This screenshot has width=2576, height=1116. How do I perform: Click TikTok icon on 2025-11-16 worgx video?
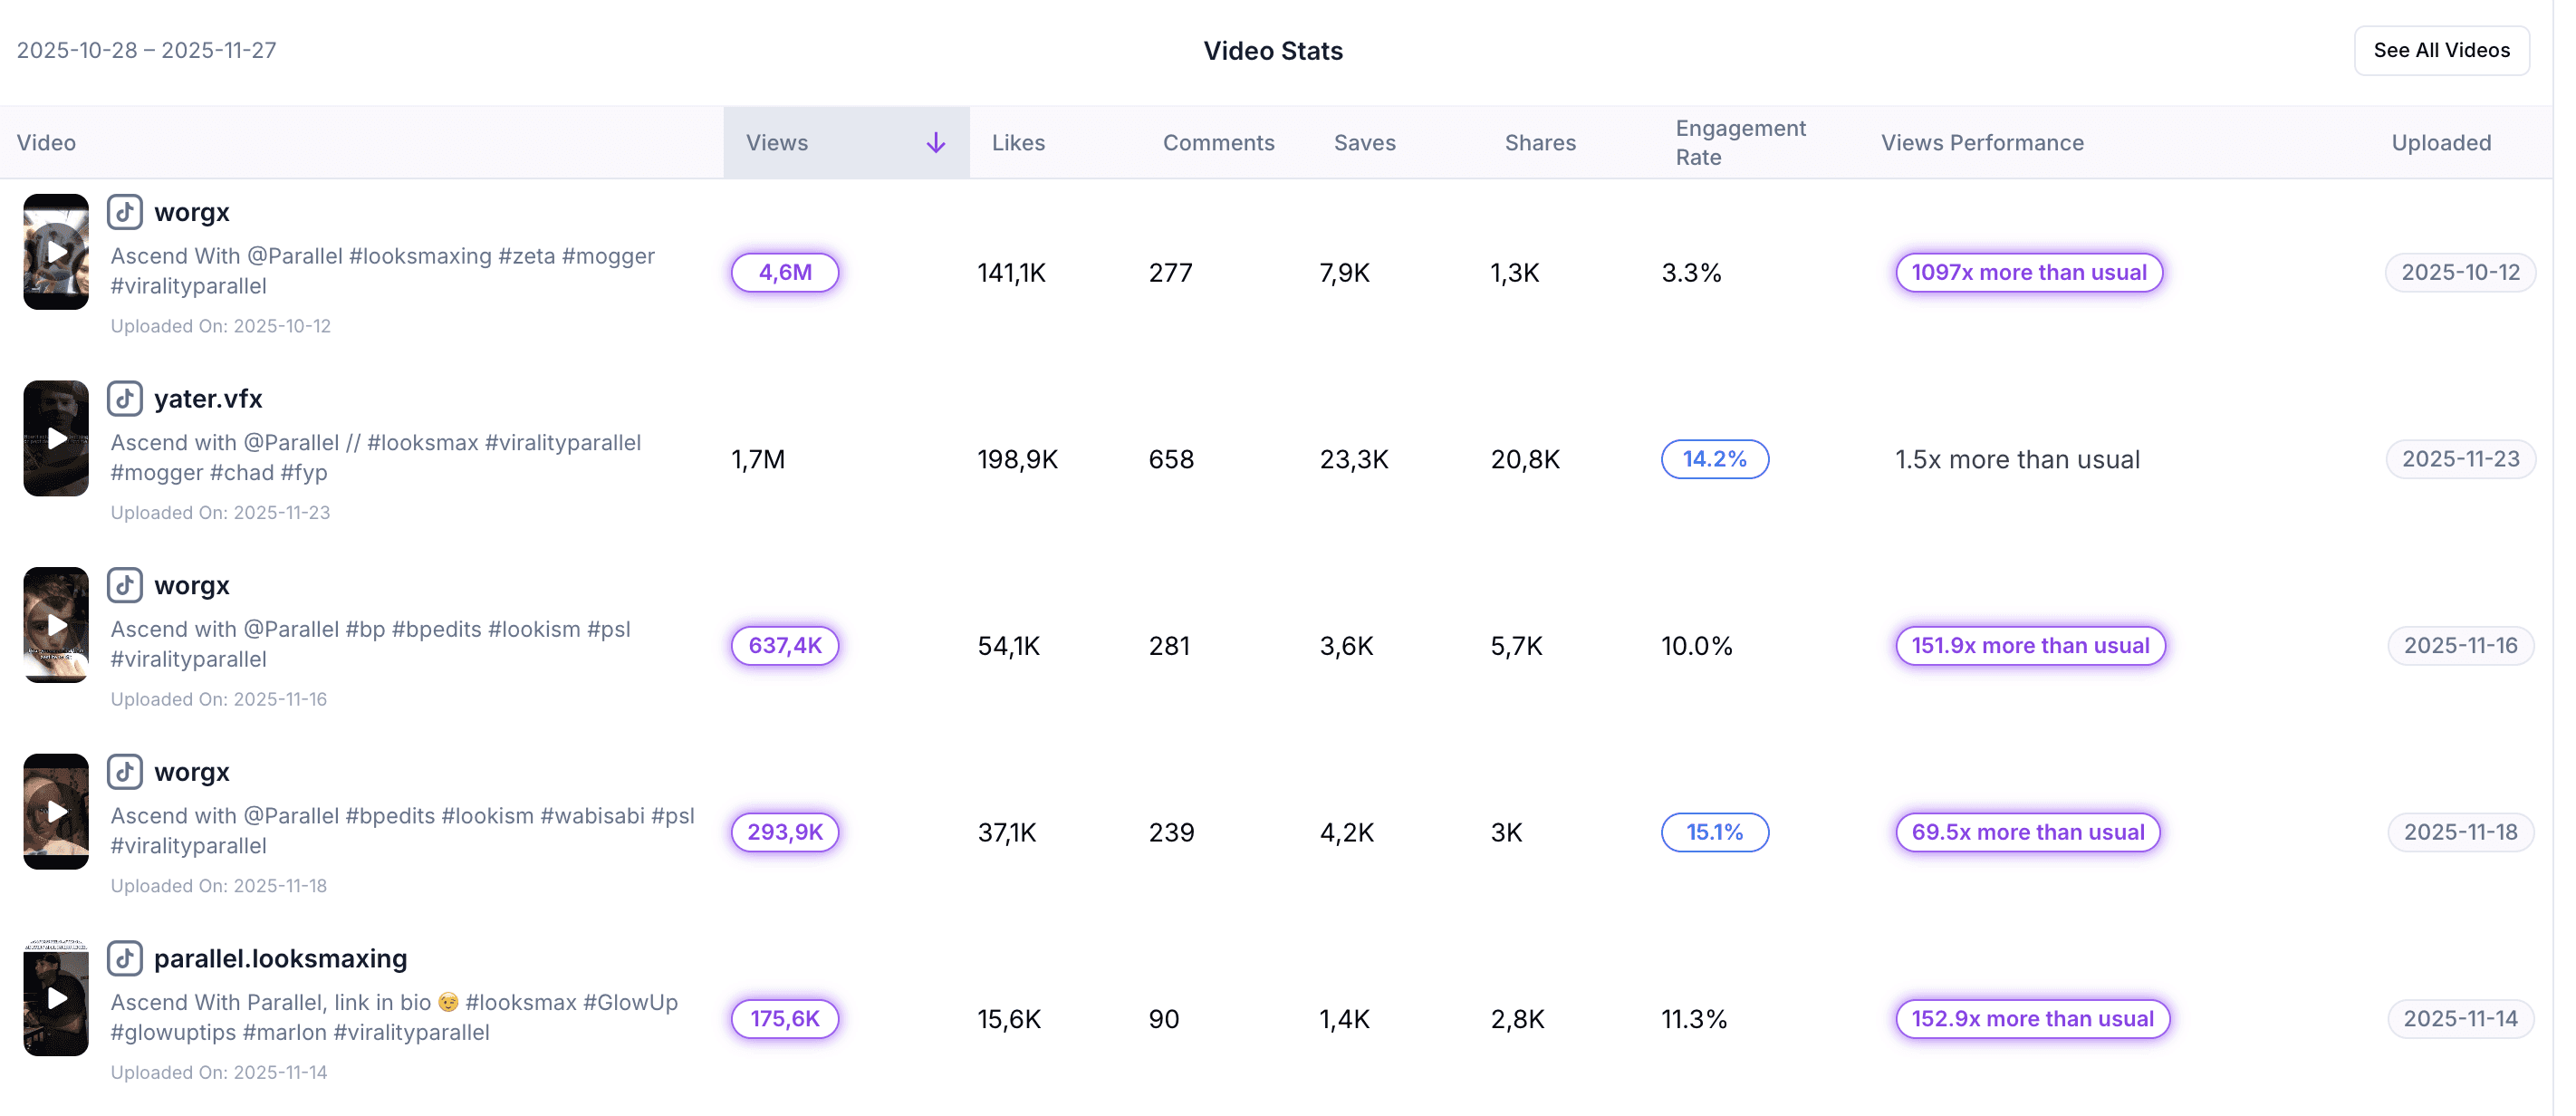pyautogui.click(x=124, y=585)
